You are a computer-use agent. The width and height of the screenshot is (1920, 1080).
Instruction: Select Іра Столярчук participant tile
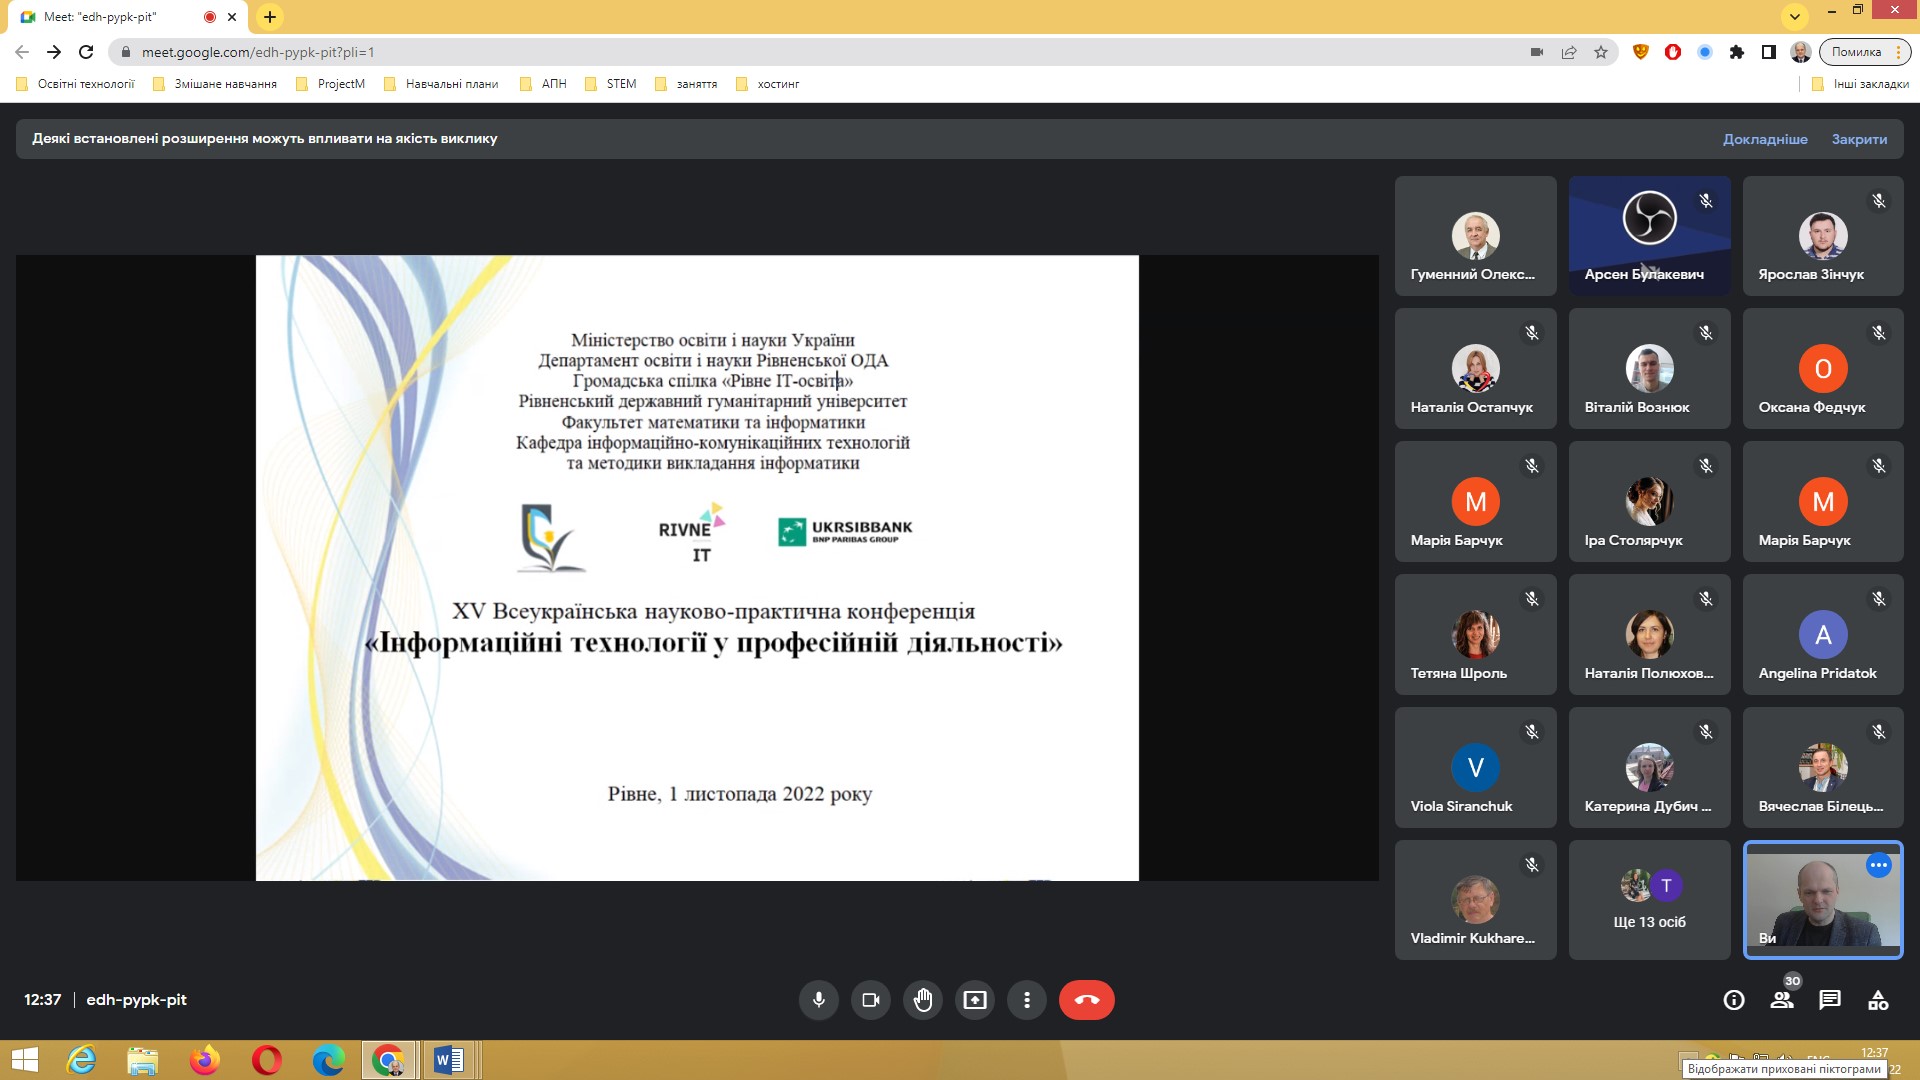click(1649, 502)
